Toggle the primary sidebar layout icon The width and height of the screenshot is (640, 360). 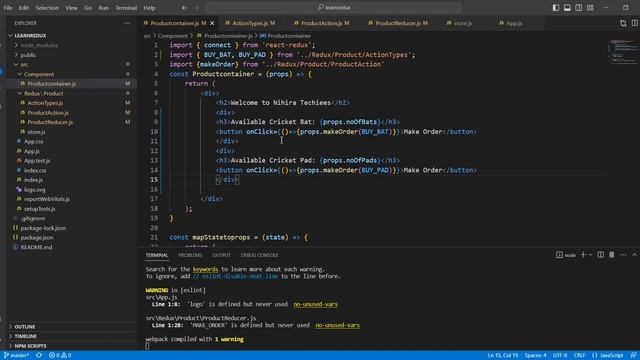click(x=556, y=7)
